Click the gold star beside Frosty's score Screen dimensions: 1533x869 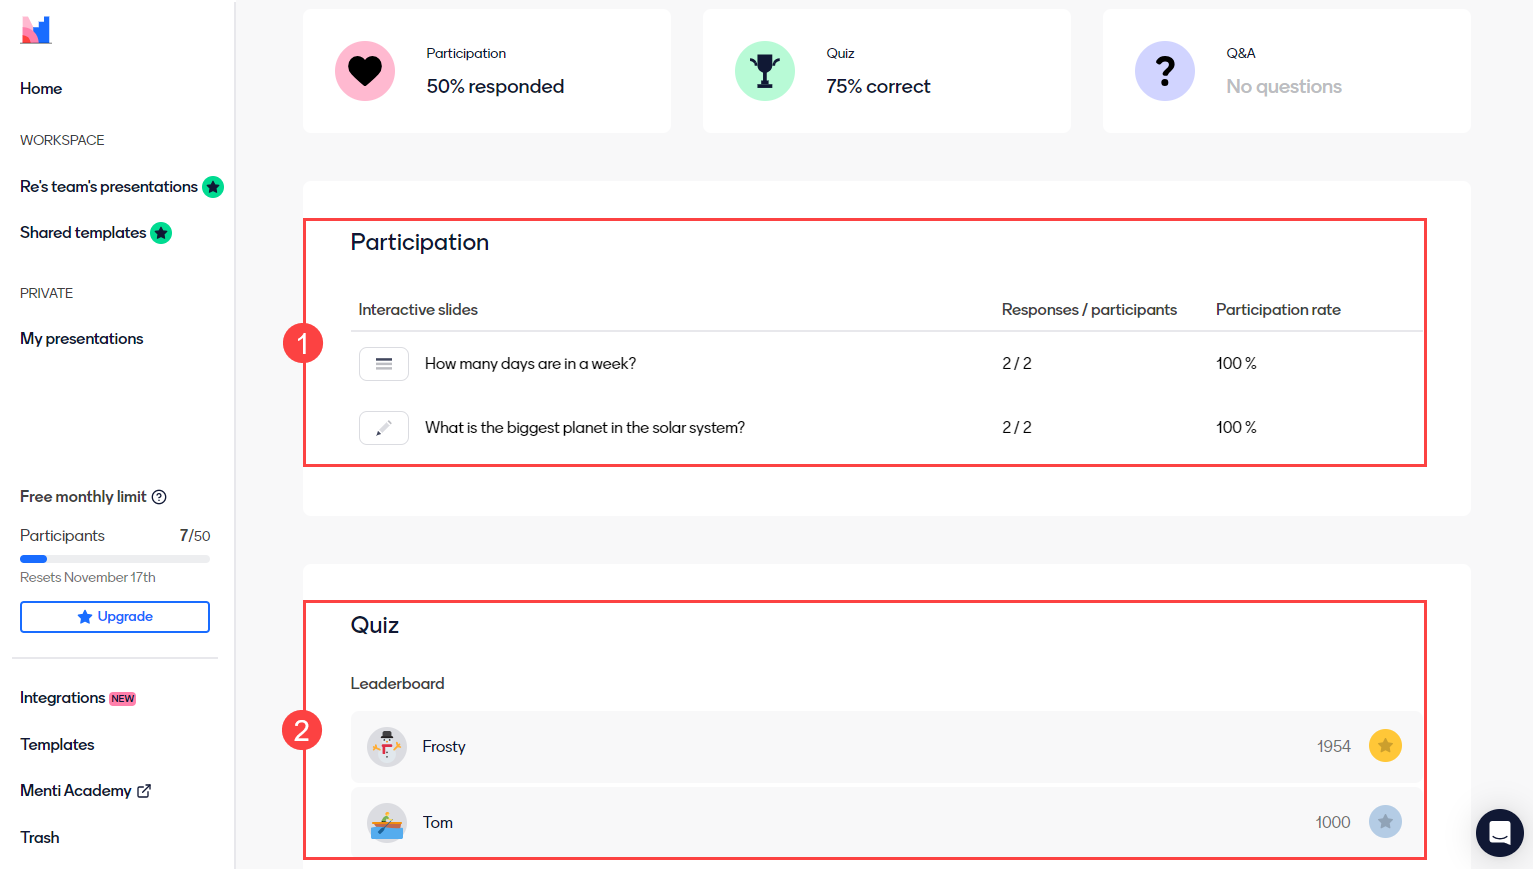point(1385,745)
